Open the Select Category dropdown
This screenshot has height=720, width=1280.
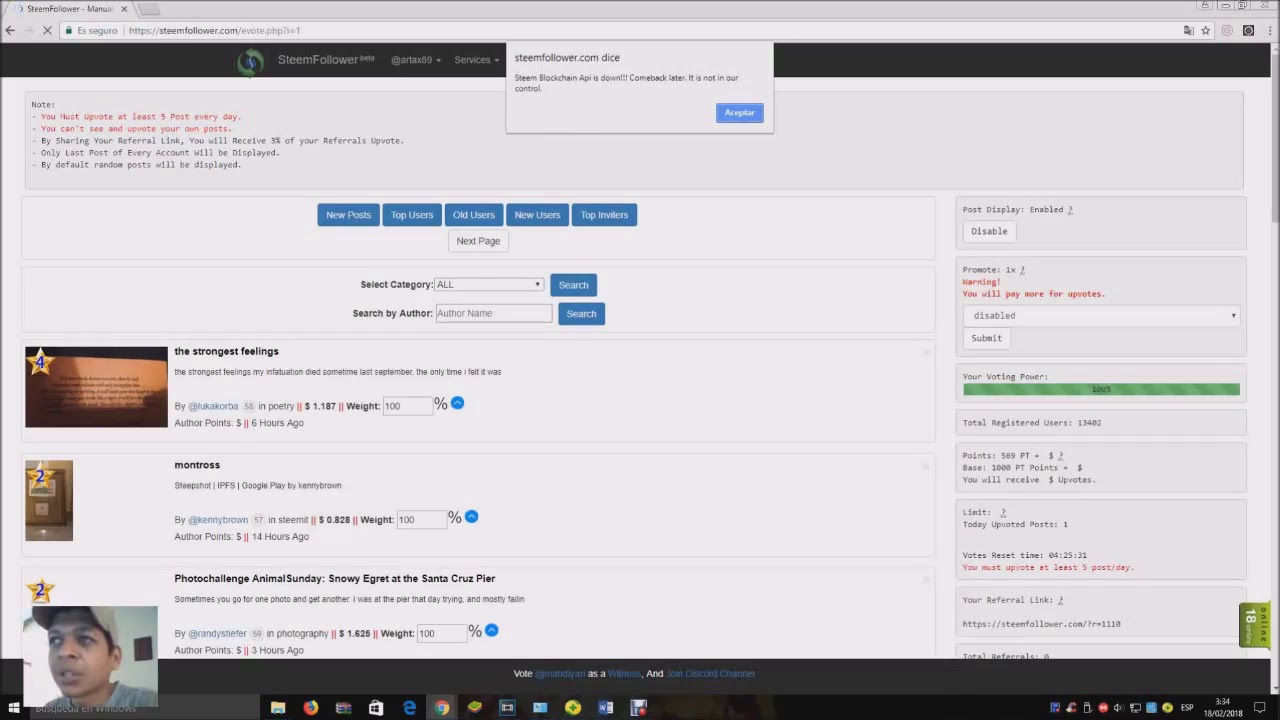click(489, 285)
